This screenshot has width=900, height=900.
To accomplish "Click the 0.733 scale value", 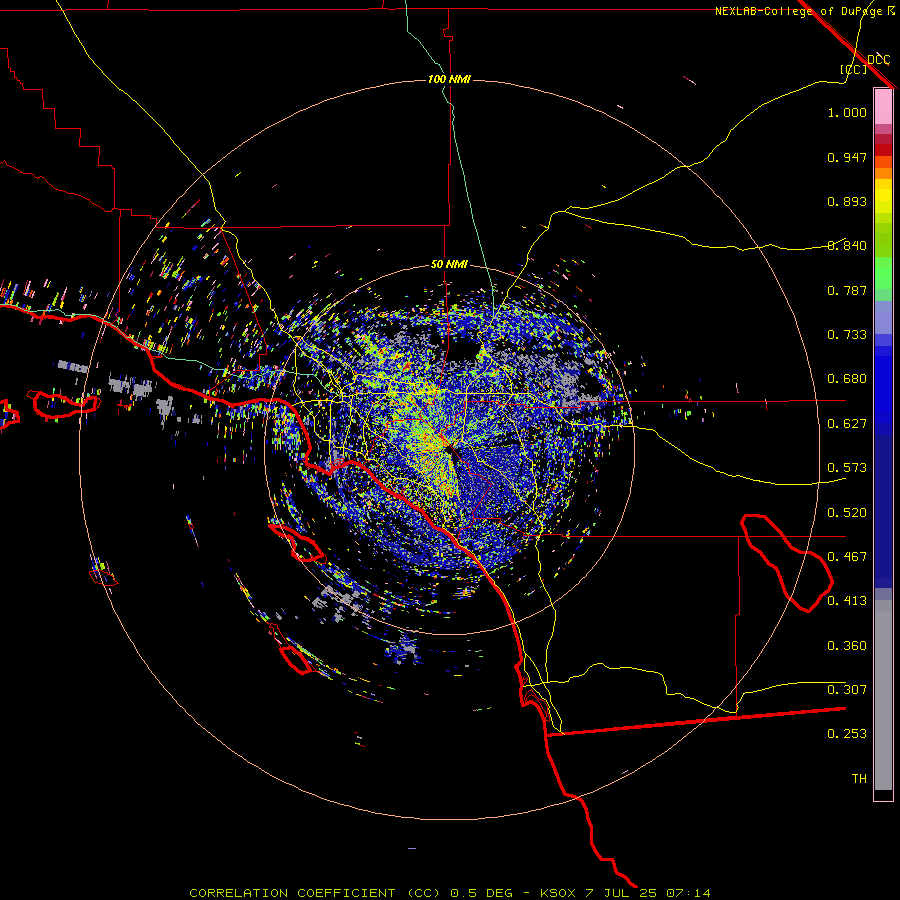I will 847,335.
